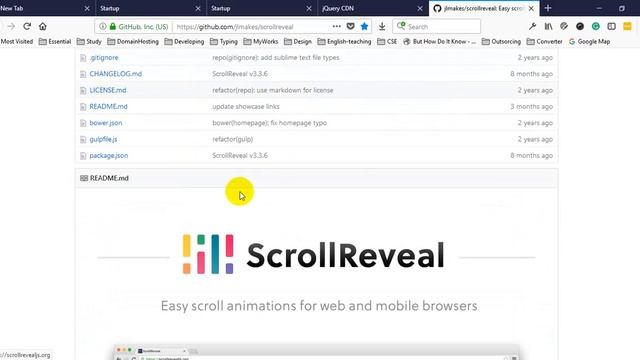
Task: Click ScrollReveal v3.3.6 on package.json row
Action: click(x=240, y=156)
